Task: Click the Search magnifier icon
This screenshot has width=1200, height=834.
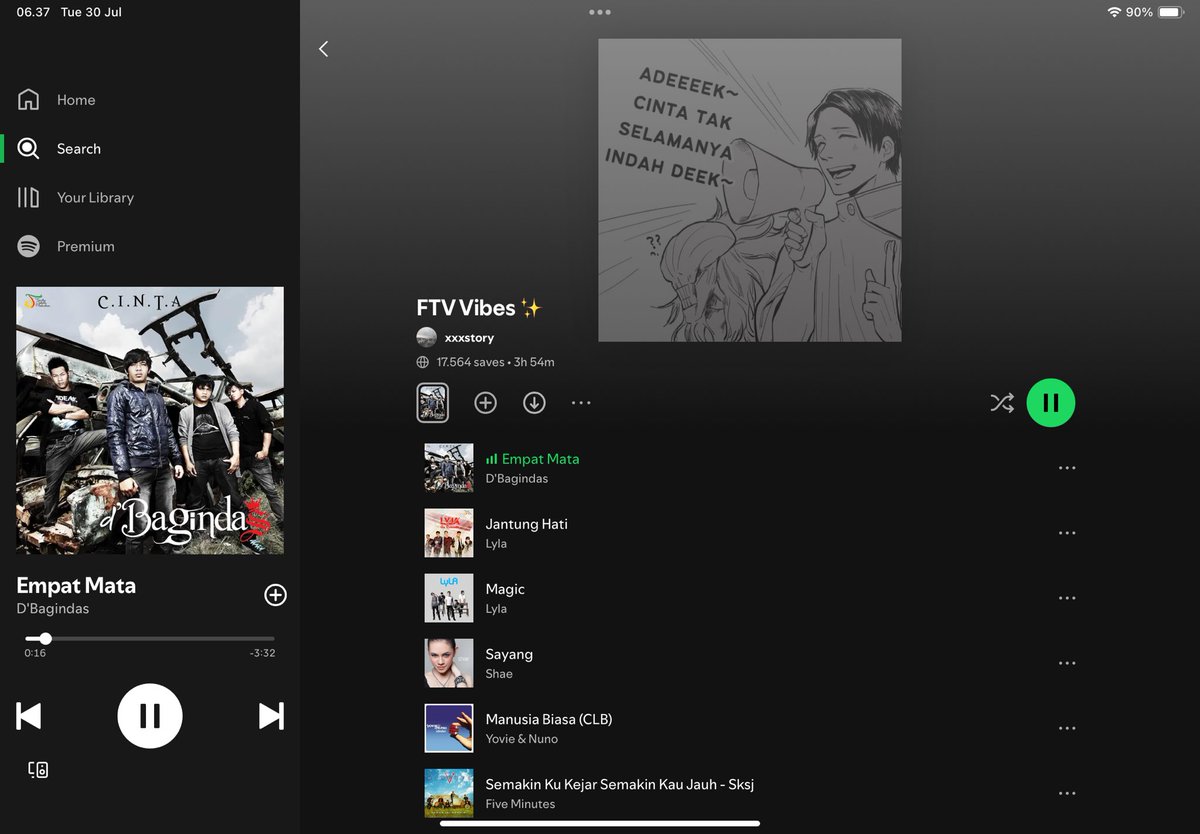Action: click(29, 149)
